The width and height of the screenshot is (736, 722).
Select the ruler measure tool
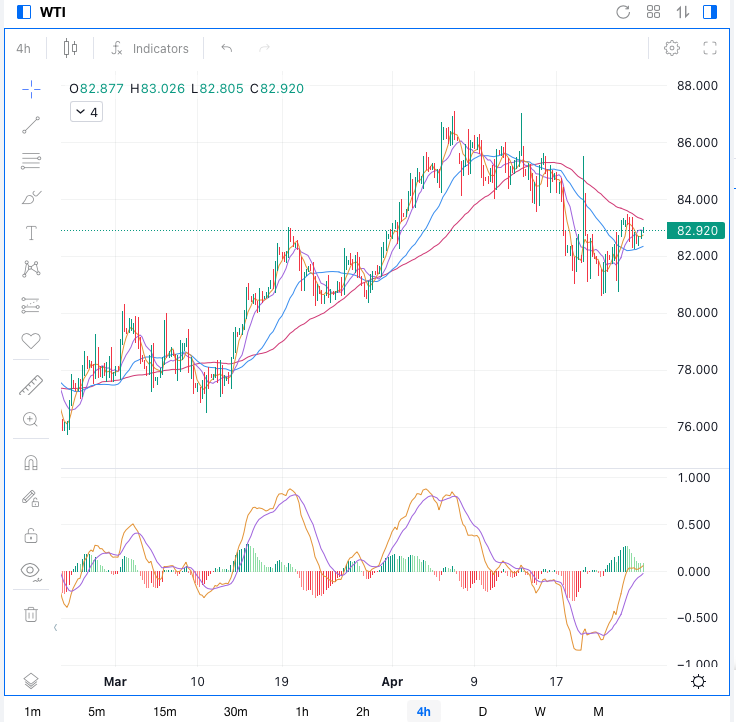click(31, 385)
